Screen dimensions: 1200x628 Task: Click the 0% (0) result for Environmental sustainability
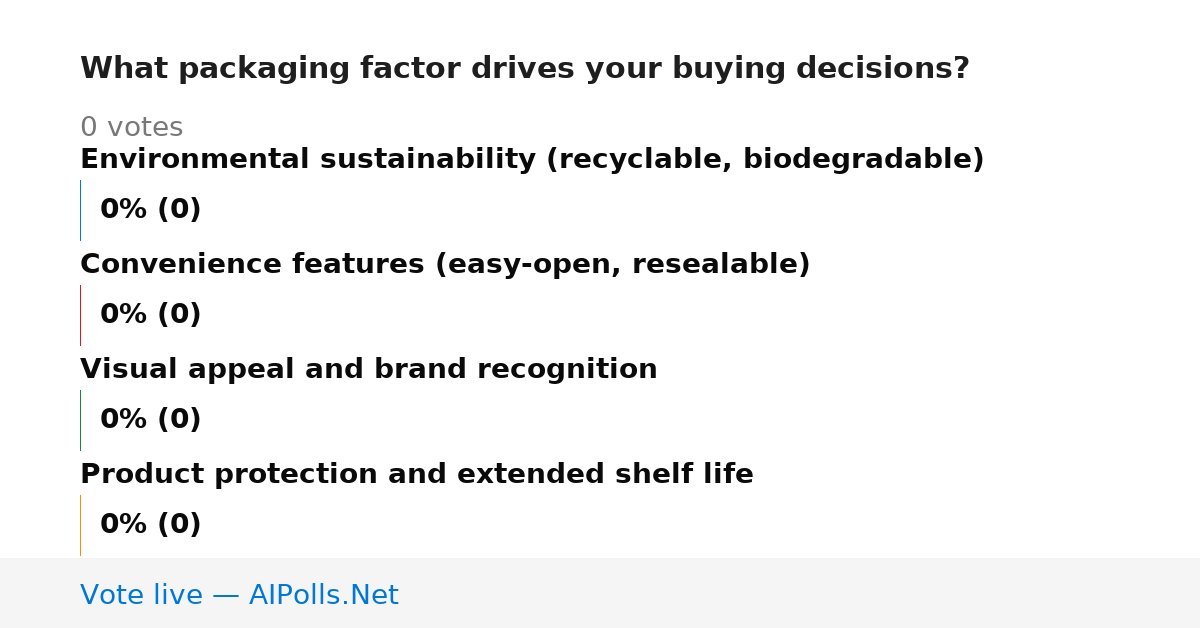[151, 210]
